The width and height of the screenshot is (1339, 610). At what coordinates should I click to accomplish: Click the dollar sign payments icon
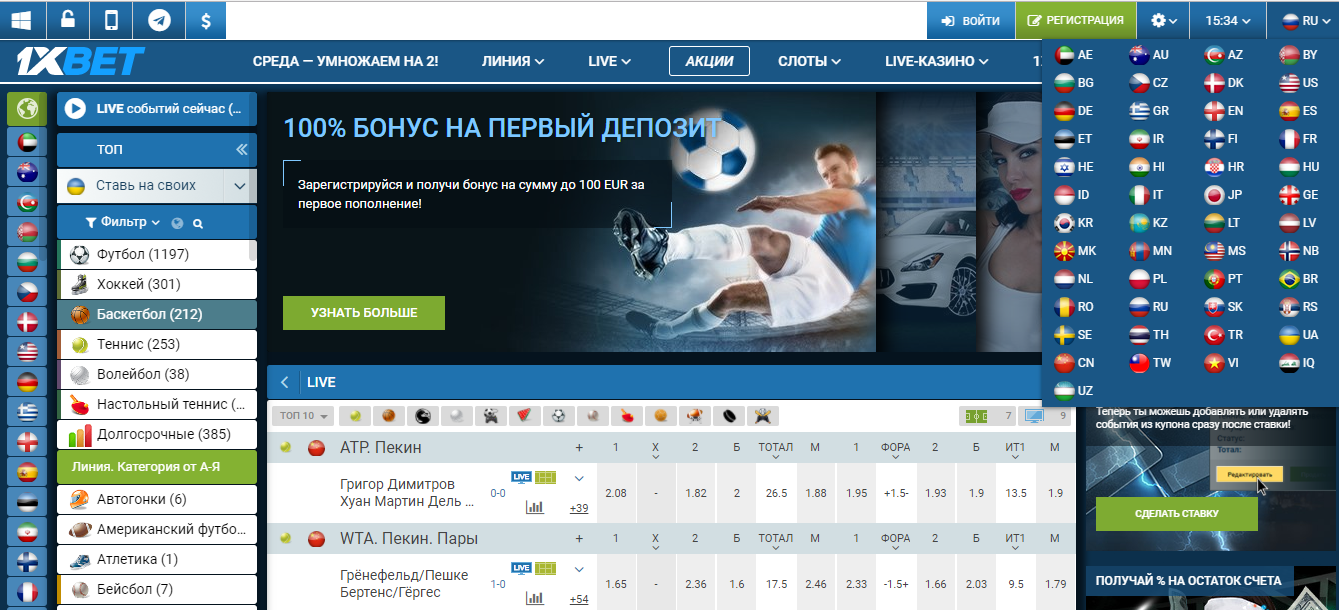tap(205, 20)
